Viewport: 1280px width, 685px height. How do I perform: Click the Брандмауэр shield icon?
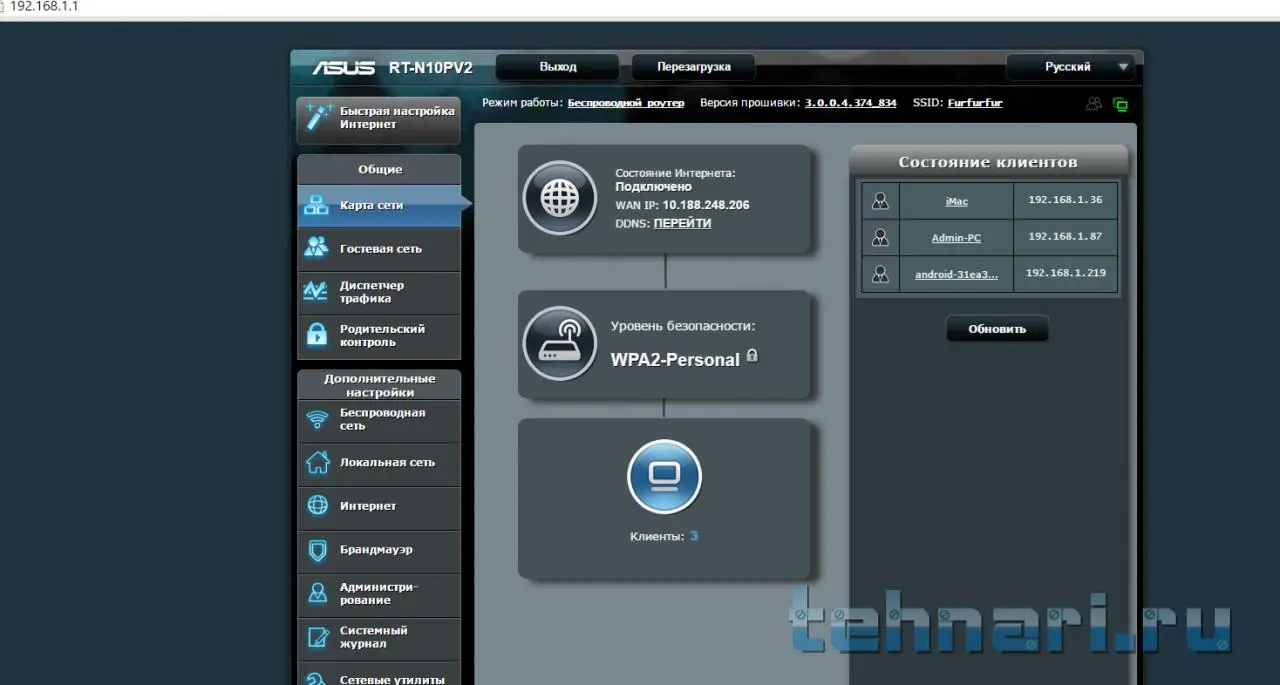click(317, 549)
